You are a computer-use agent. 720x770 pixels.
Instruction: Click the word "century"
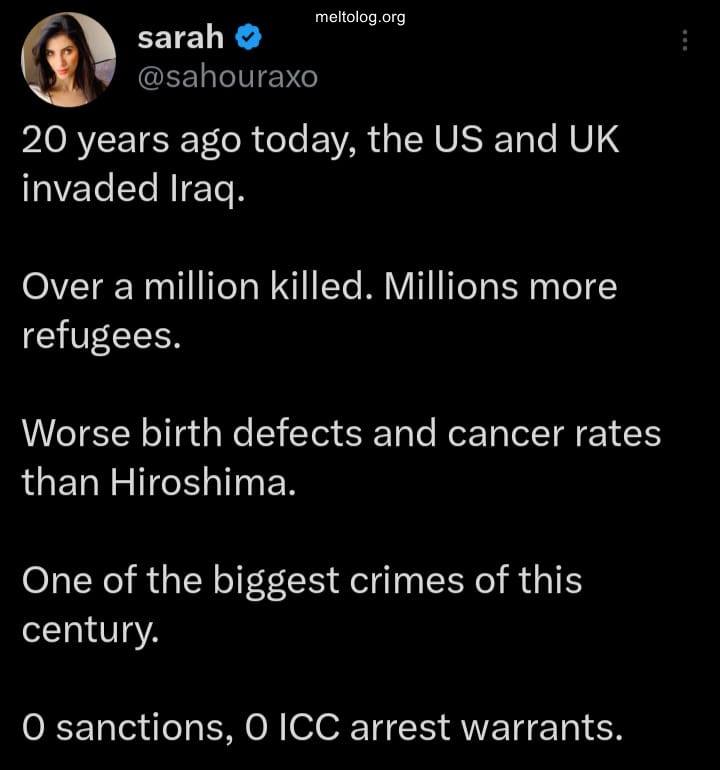[x=88, y=629]
